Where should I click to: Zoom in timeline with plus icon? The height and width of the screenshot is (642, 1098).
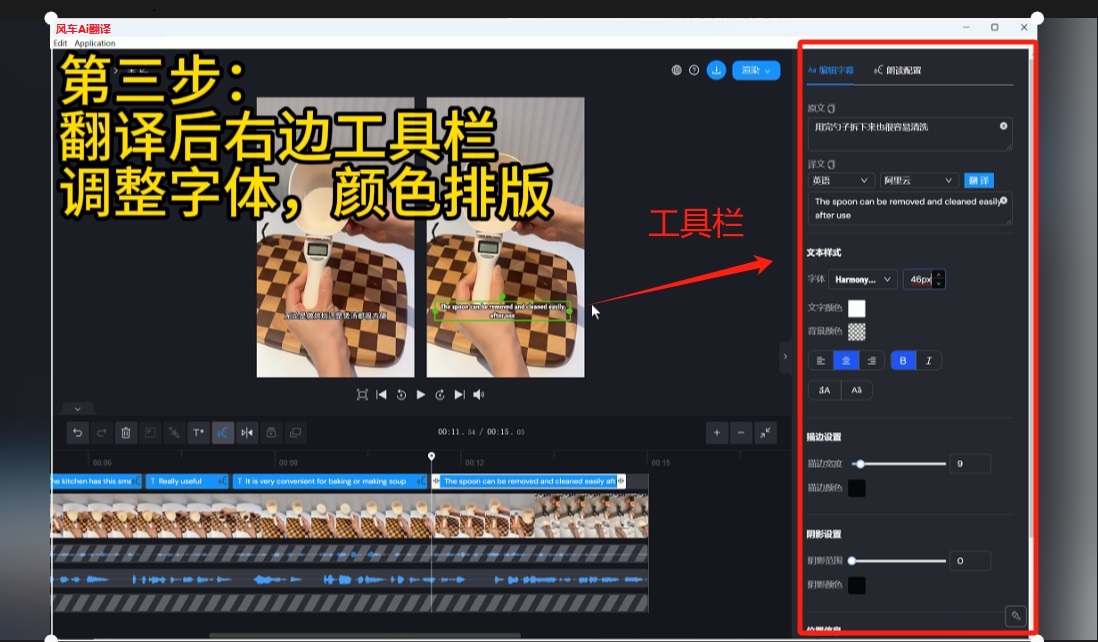point(716,433)
